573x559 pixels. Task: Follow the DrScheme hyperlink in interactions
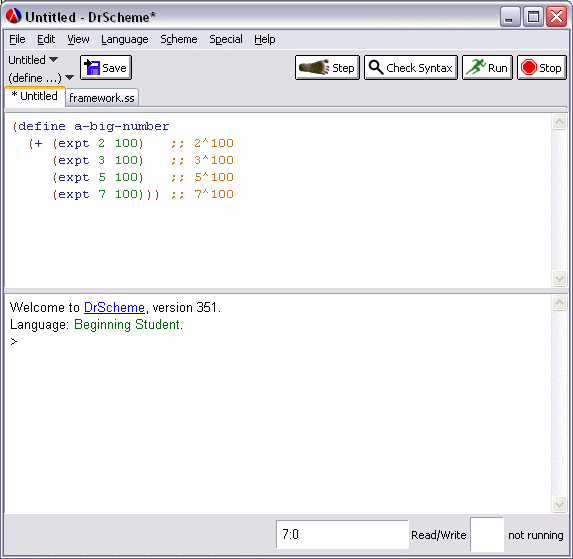point(114,307)
